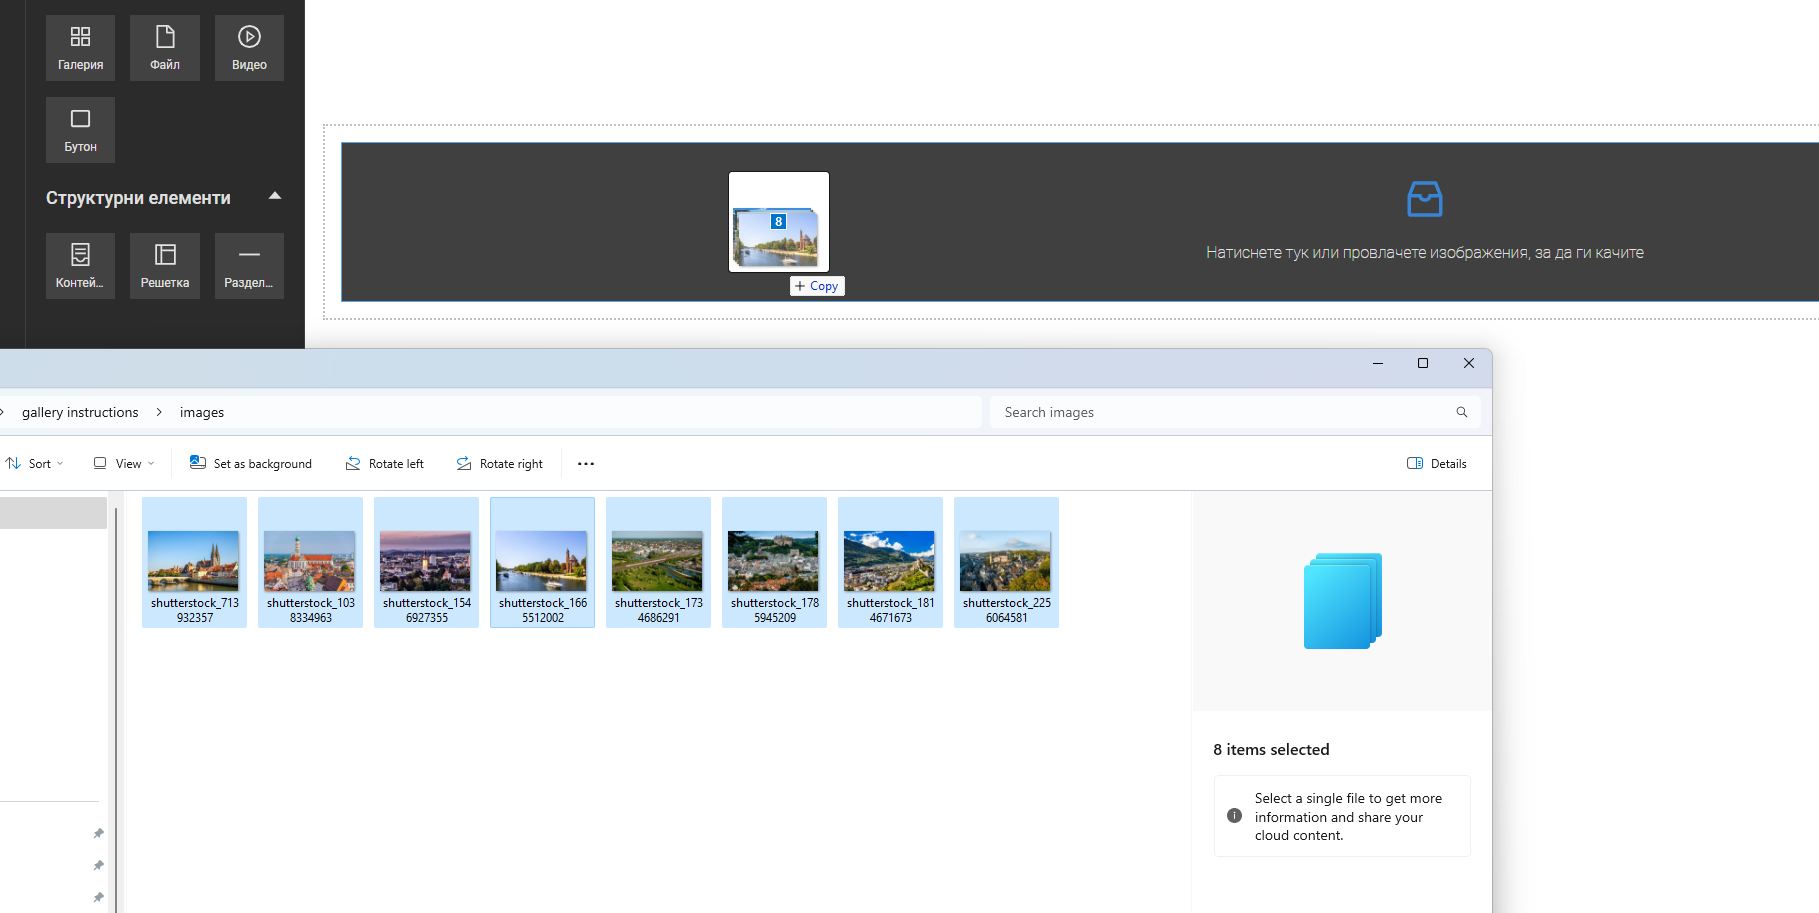The height and width of the screenshot is (913, 1819).
Task: Toggle the Details pane
Action: tap(1436, 464)
